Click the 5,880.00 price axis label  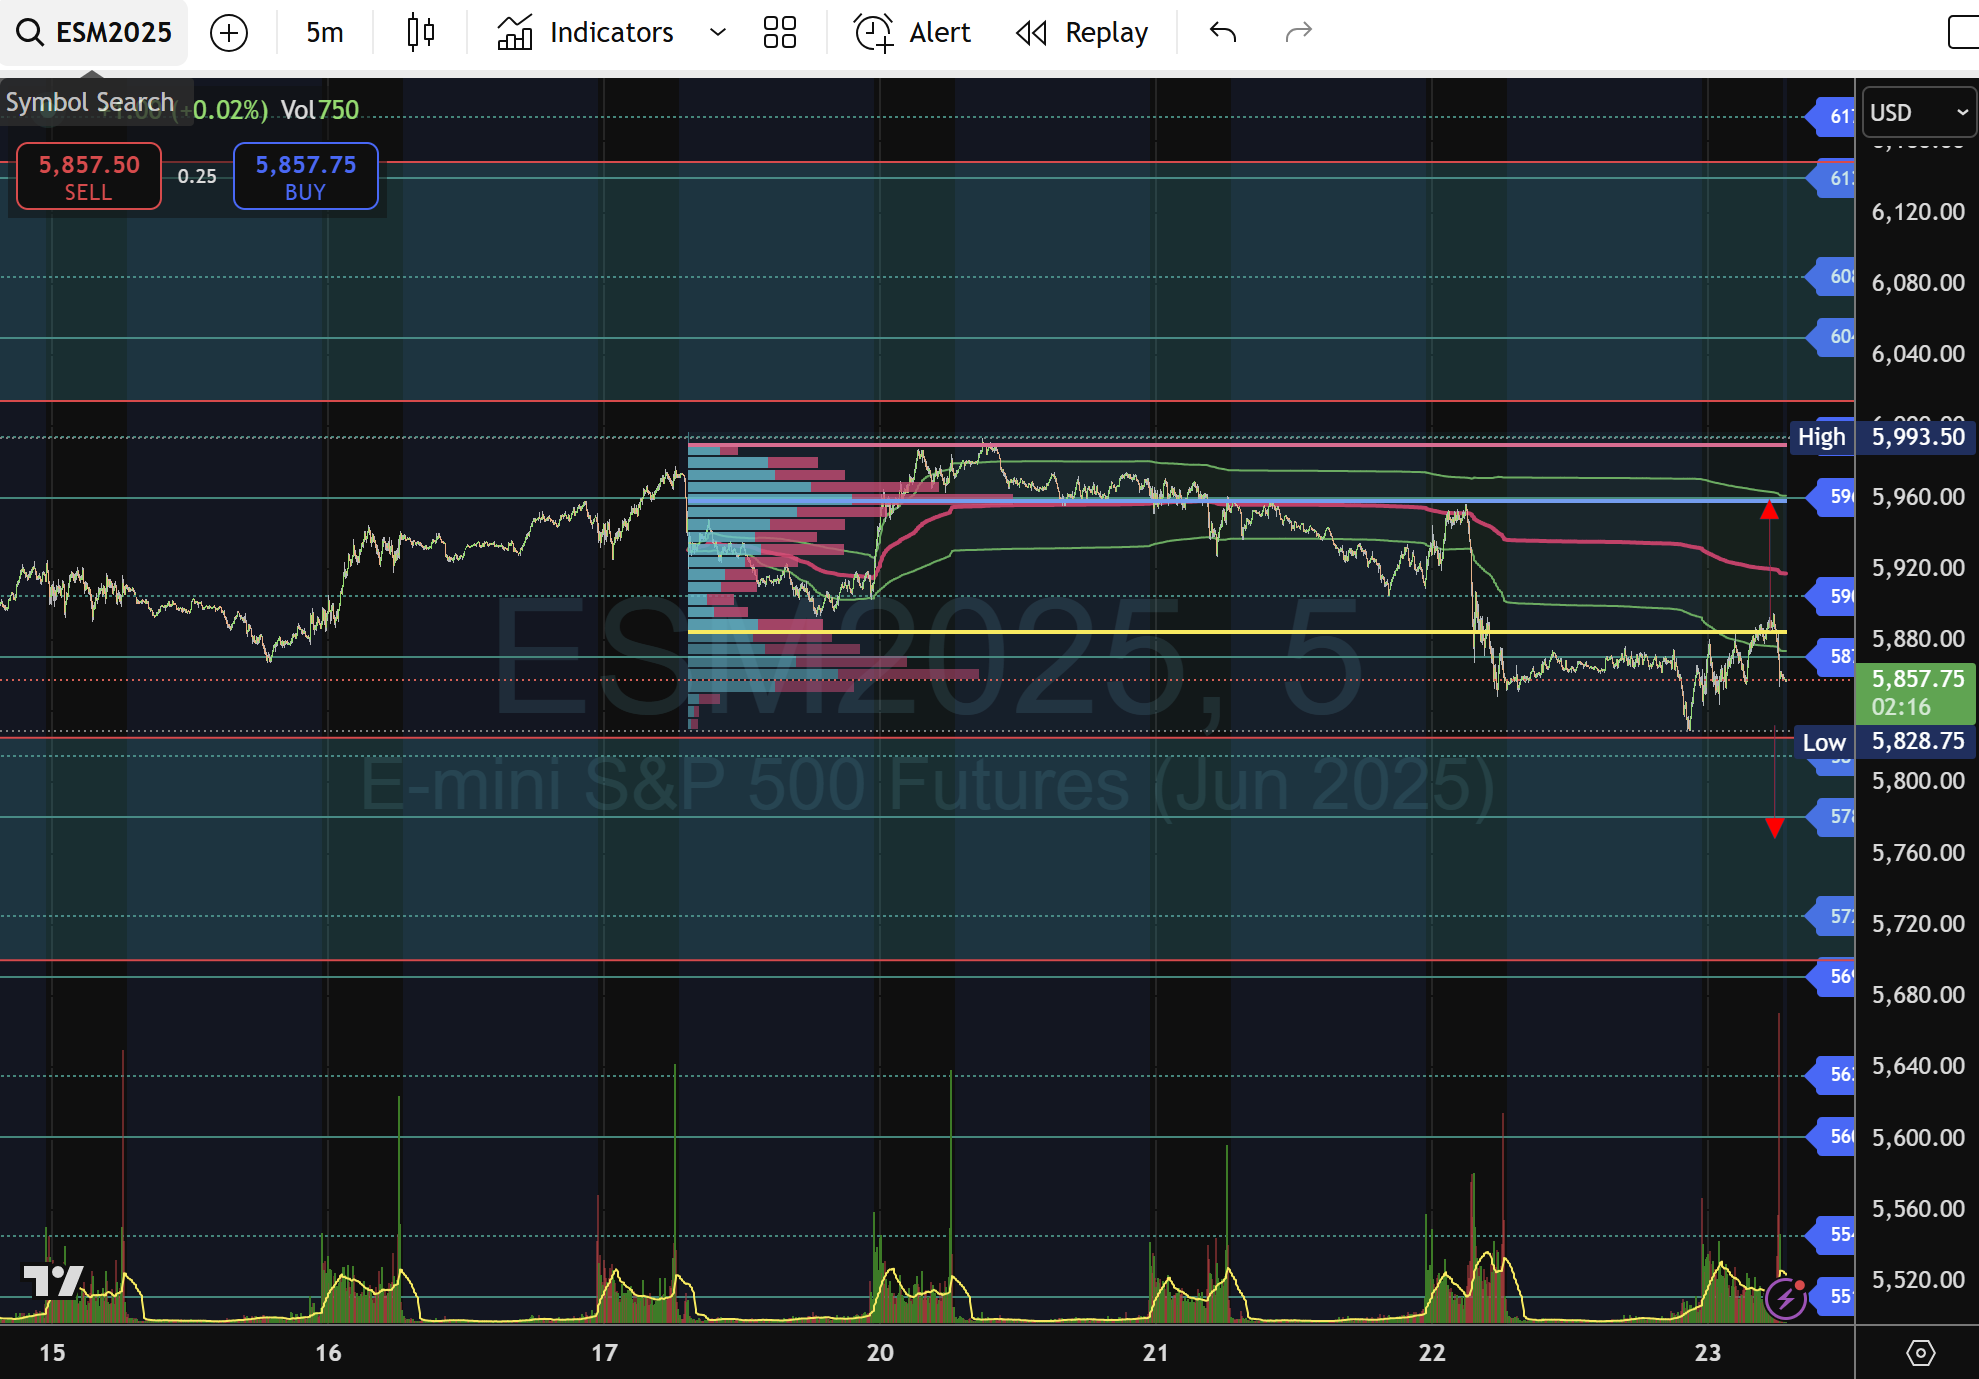[1918, 639]
